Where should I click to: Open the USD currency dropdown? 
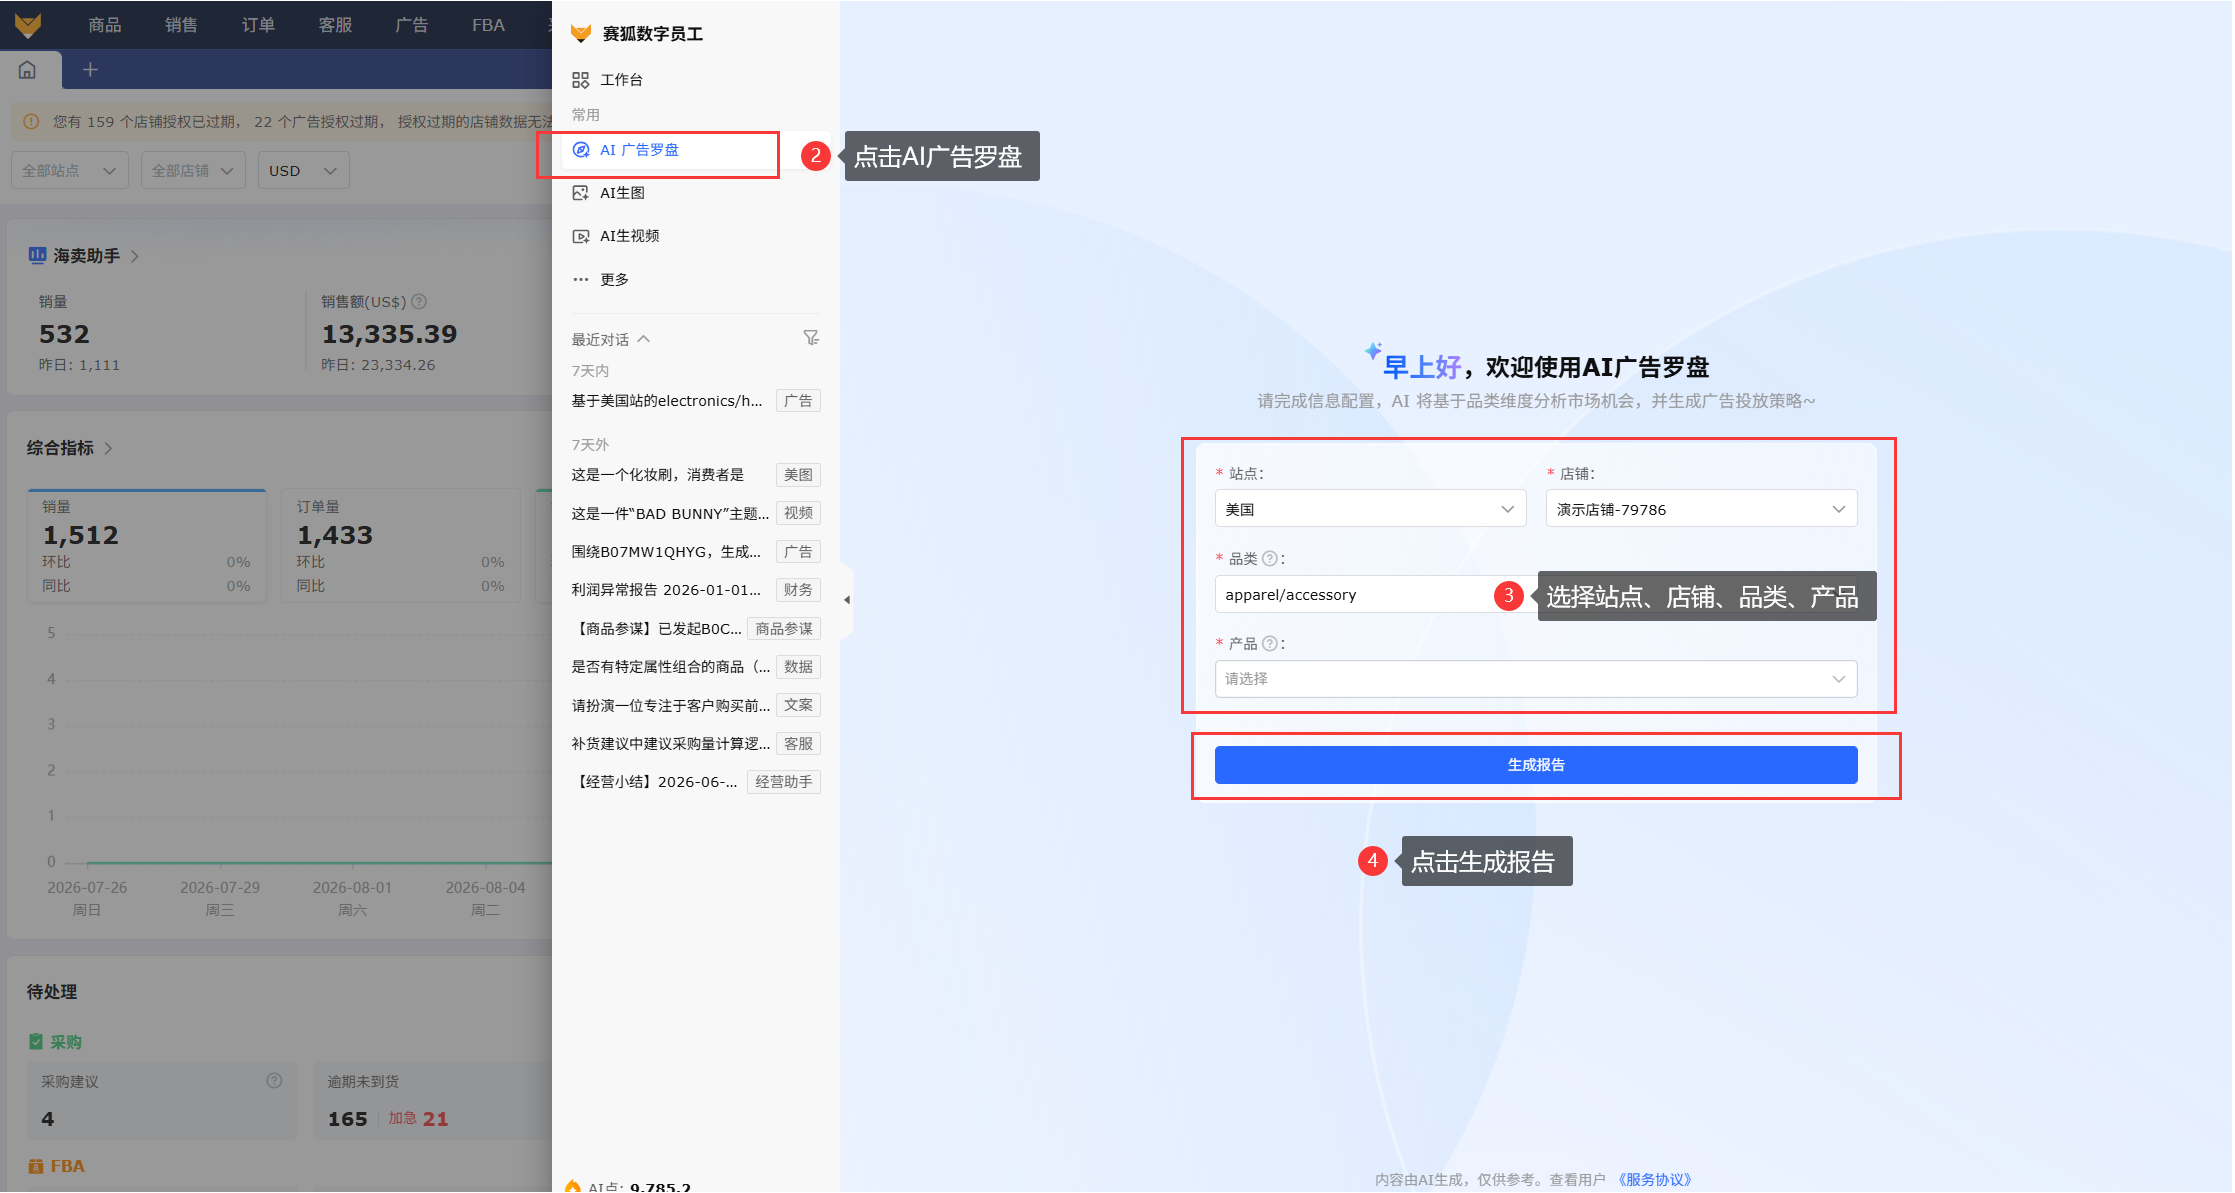[x=303, y=171]
